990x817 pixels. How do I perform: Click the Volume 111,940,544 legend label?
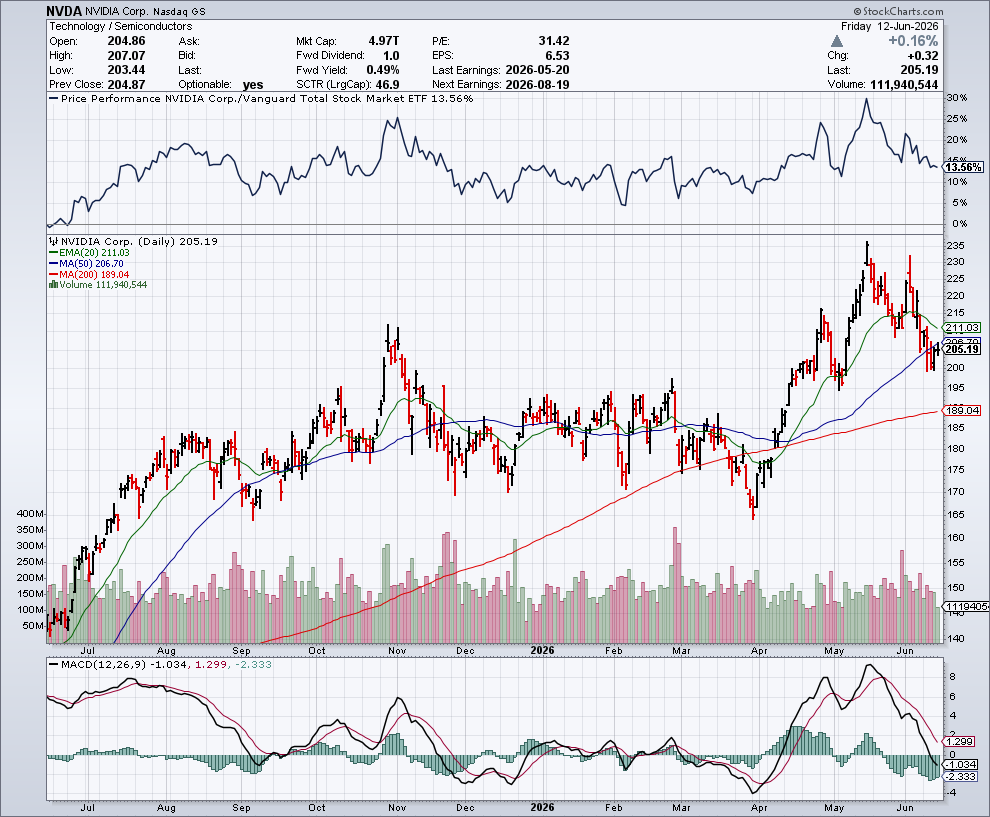click(x=103, y=285)
